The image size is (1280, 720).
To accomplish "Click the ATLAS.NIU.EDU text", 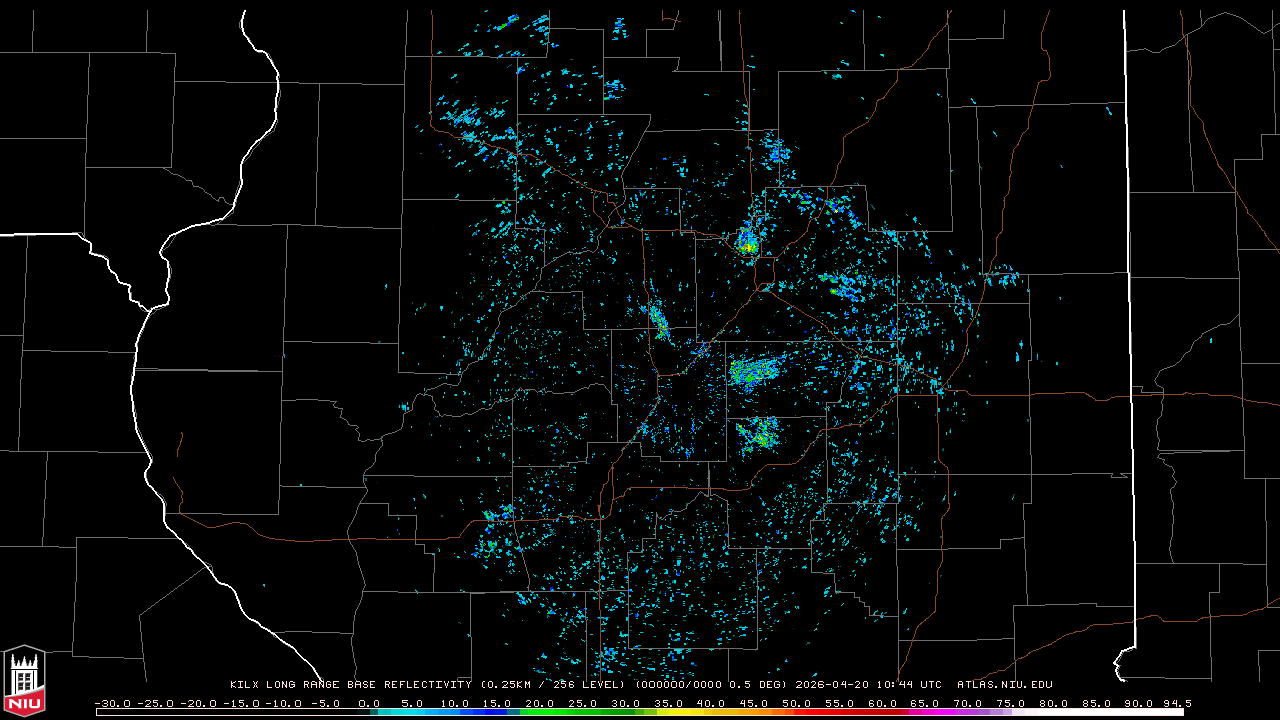I will (1005, 685).
